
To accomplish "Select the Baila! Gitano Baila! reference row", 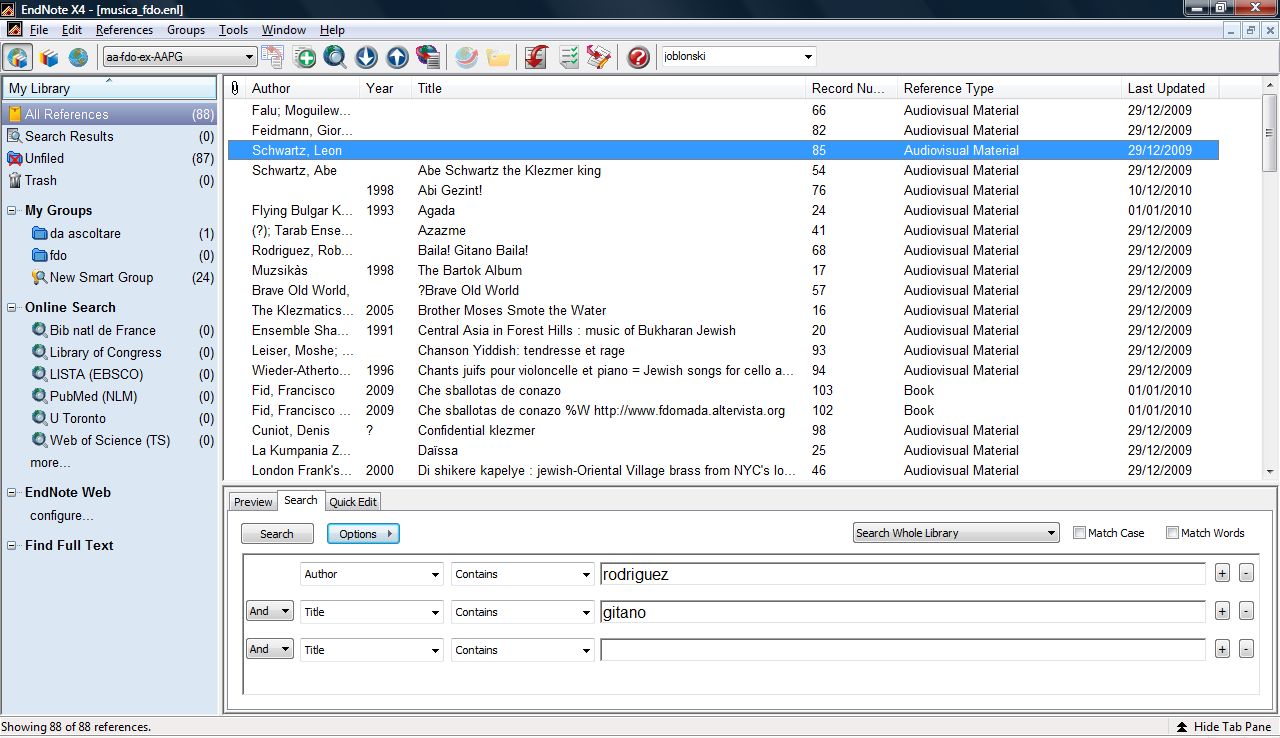I will tap(723, 250).
